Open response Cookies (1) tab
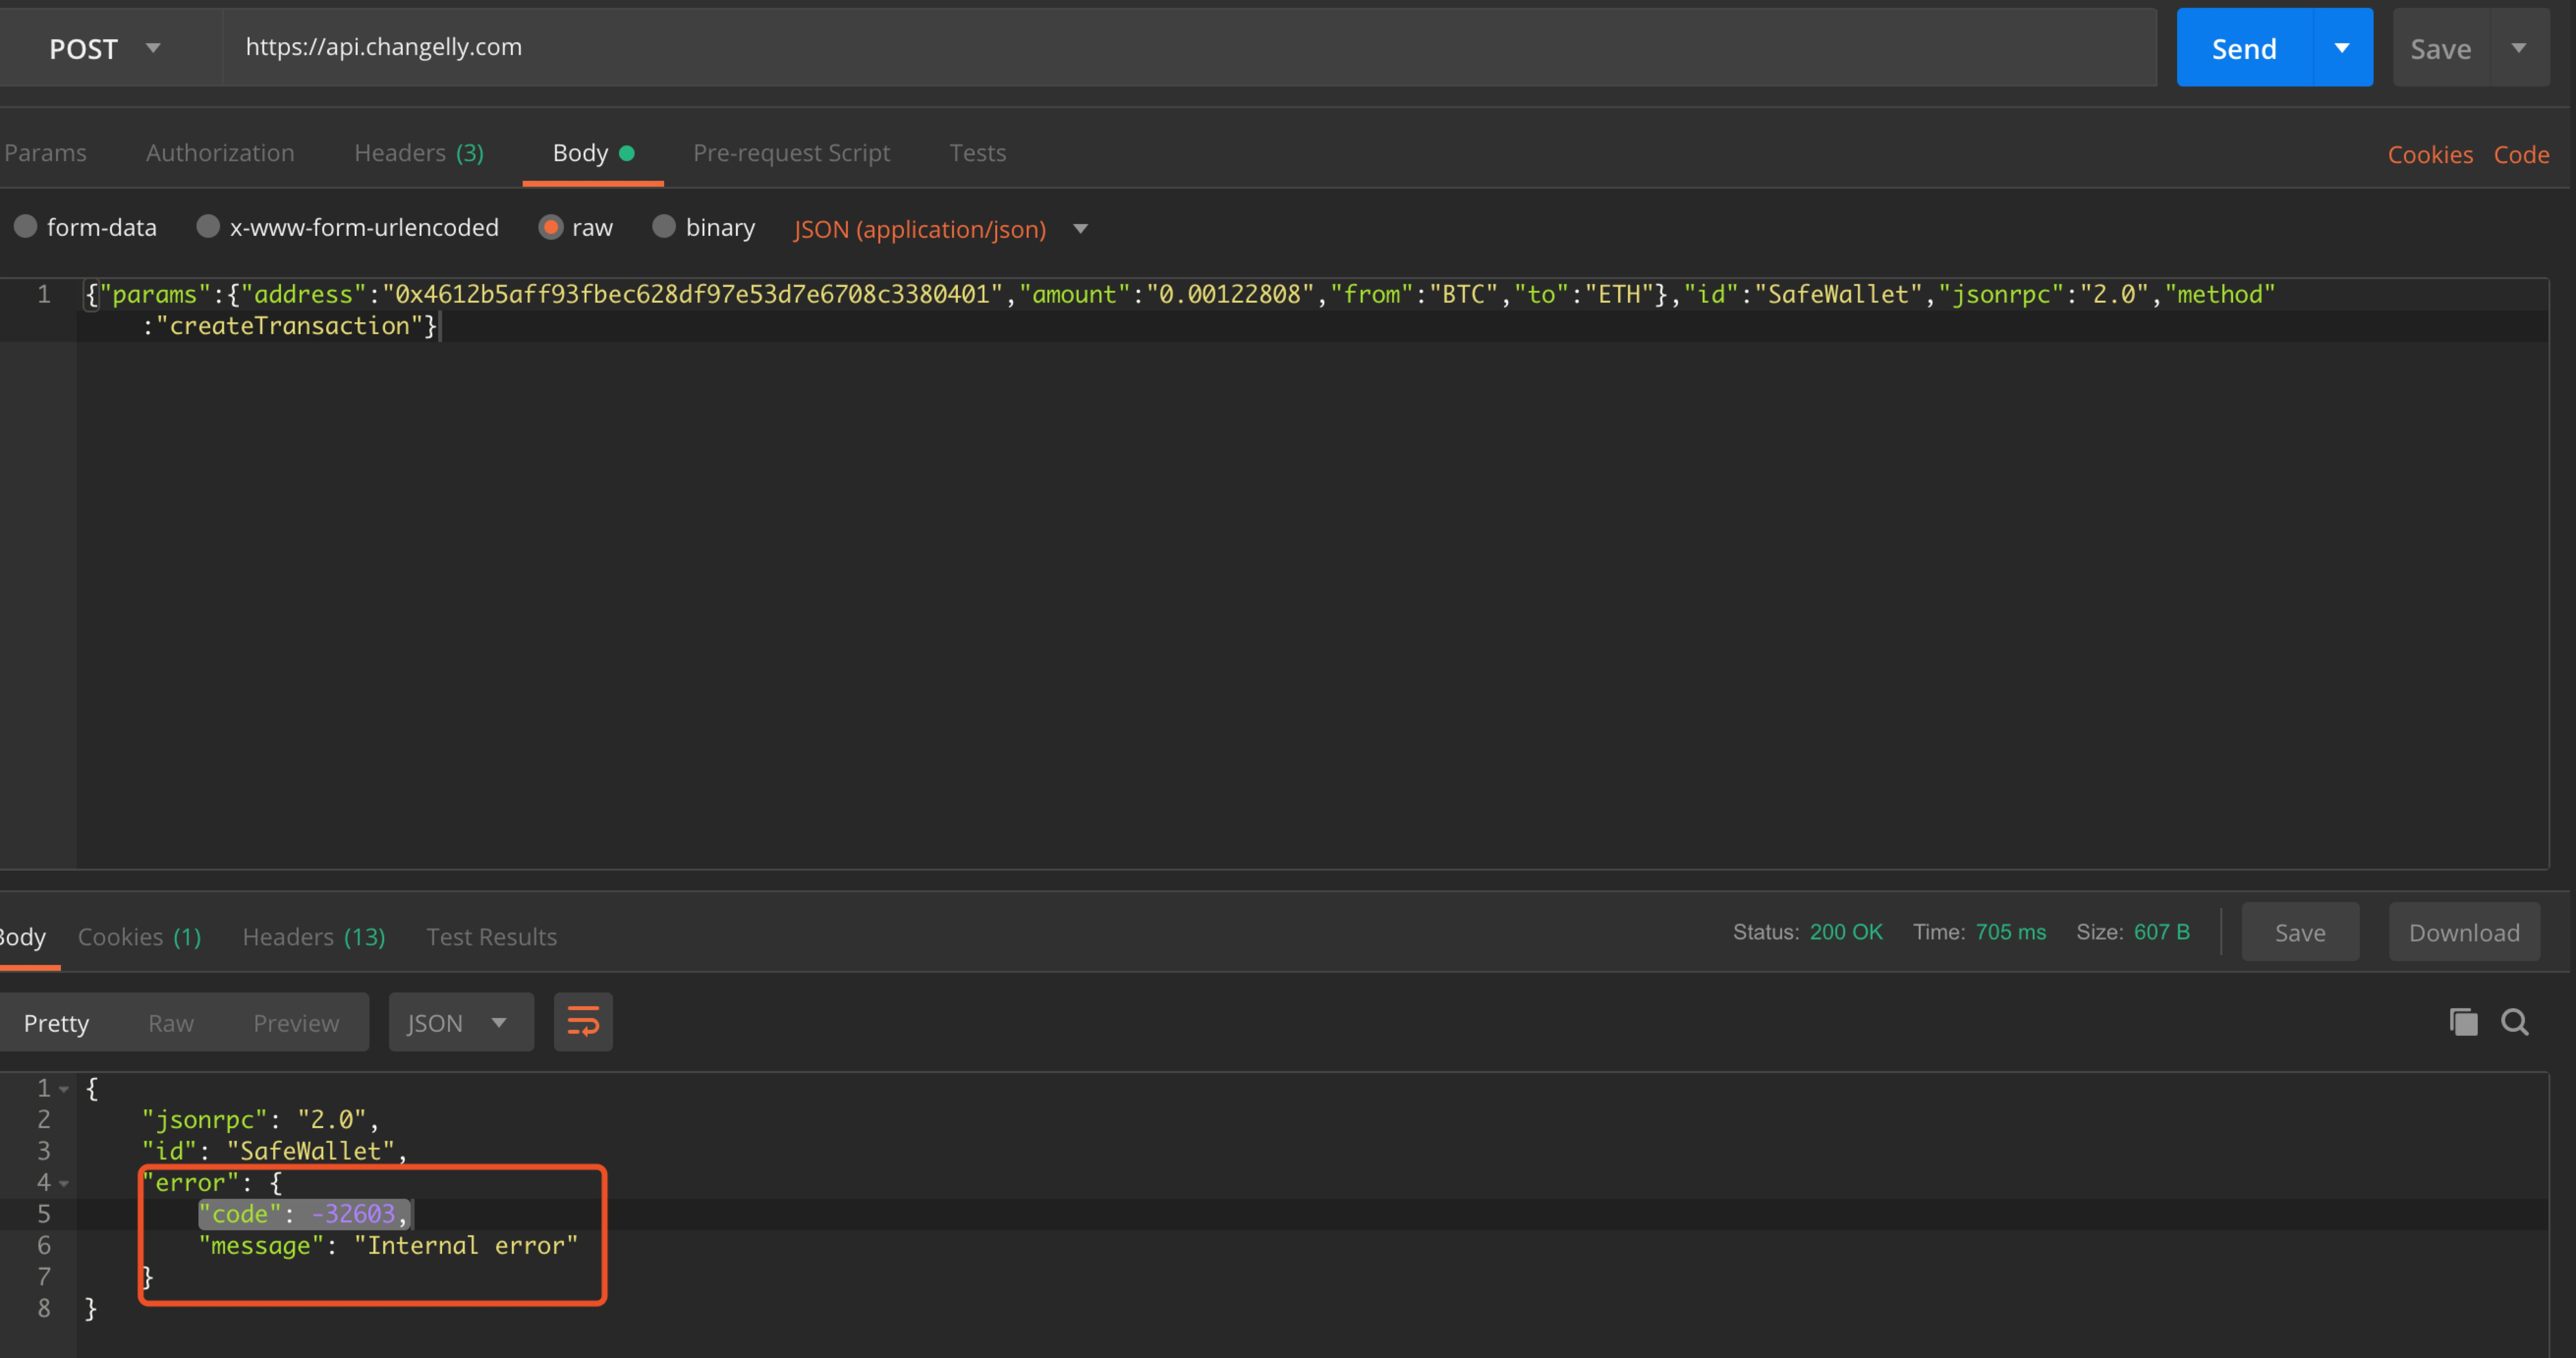Viewport: 2576px width, 1358px height. click(x=140, y=937)
